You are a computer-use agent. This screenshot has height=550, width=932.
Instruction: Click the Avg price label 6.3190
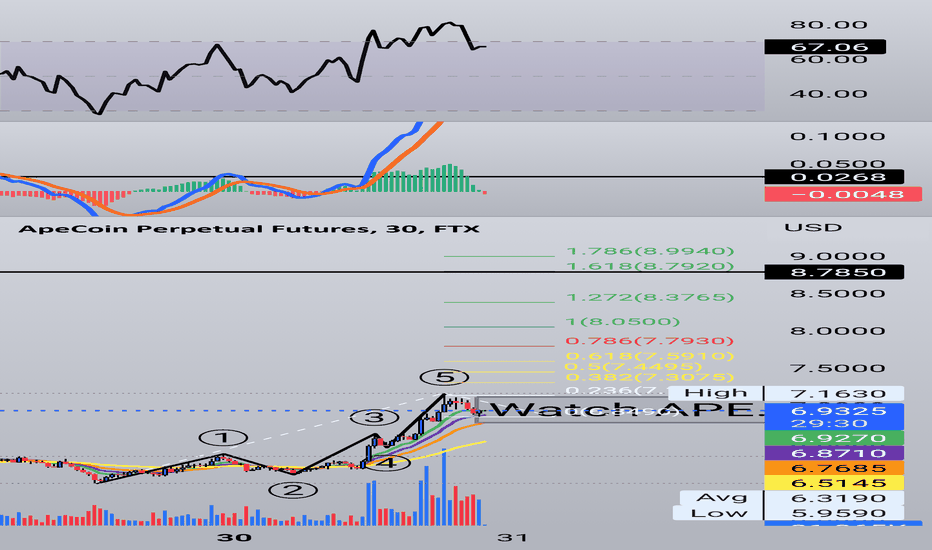(834, 498)
